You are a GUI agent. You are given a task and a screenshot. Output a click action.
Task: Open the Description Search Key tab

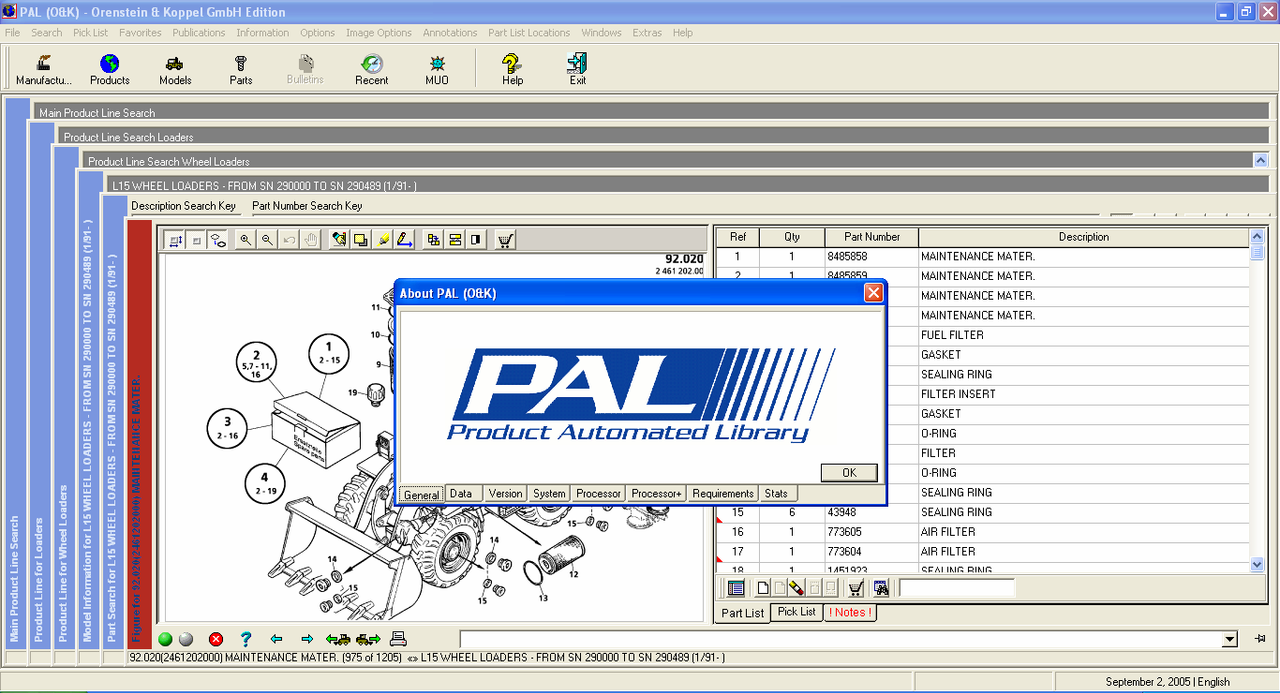click(x=184, y=206)
